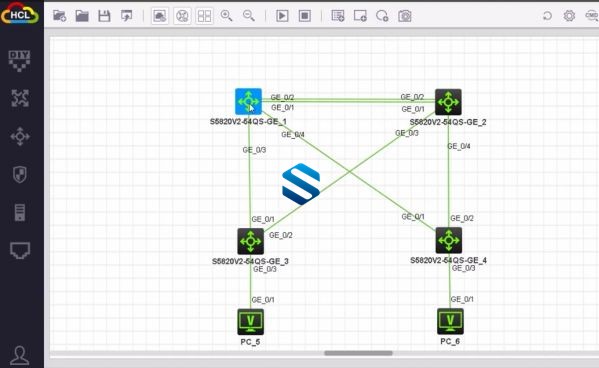Toggle the grid display toolbar button
This screenshot has width=599, height=368.
(x=204, y=16)
